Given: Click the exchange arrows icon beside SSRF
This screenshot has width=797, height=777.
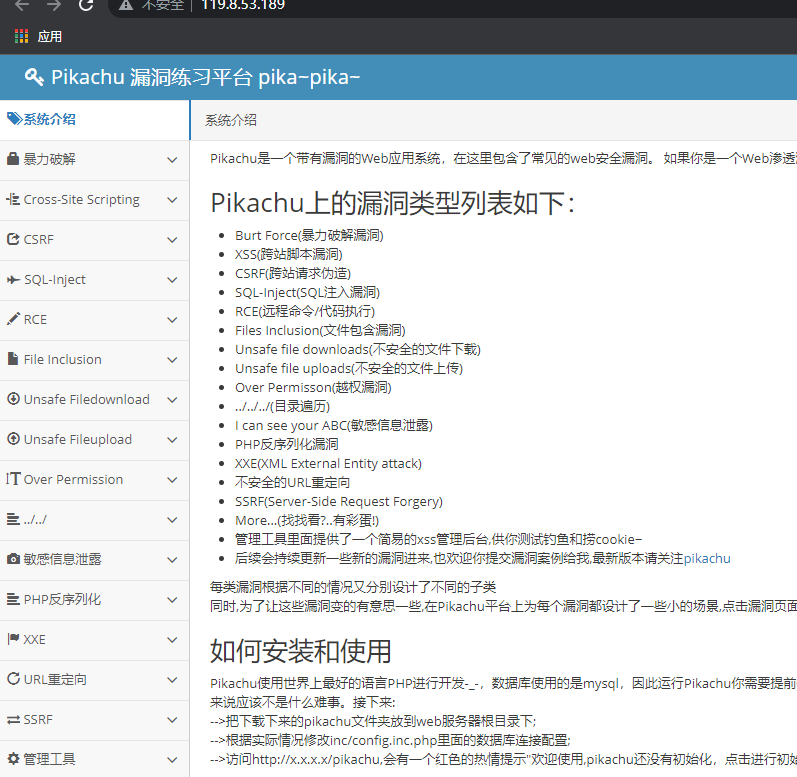Looking at the screenshot, I should 13,720.
